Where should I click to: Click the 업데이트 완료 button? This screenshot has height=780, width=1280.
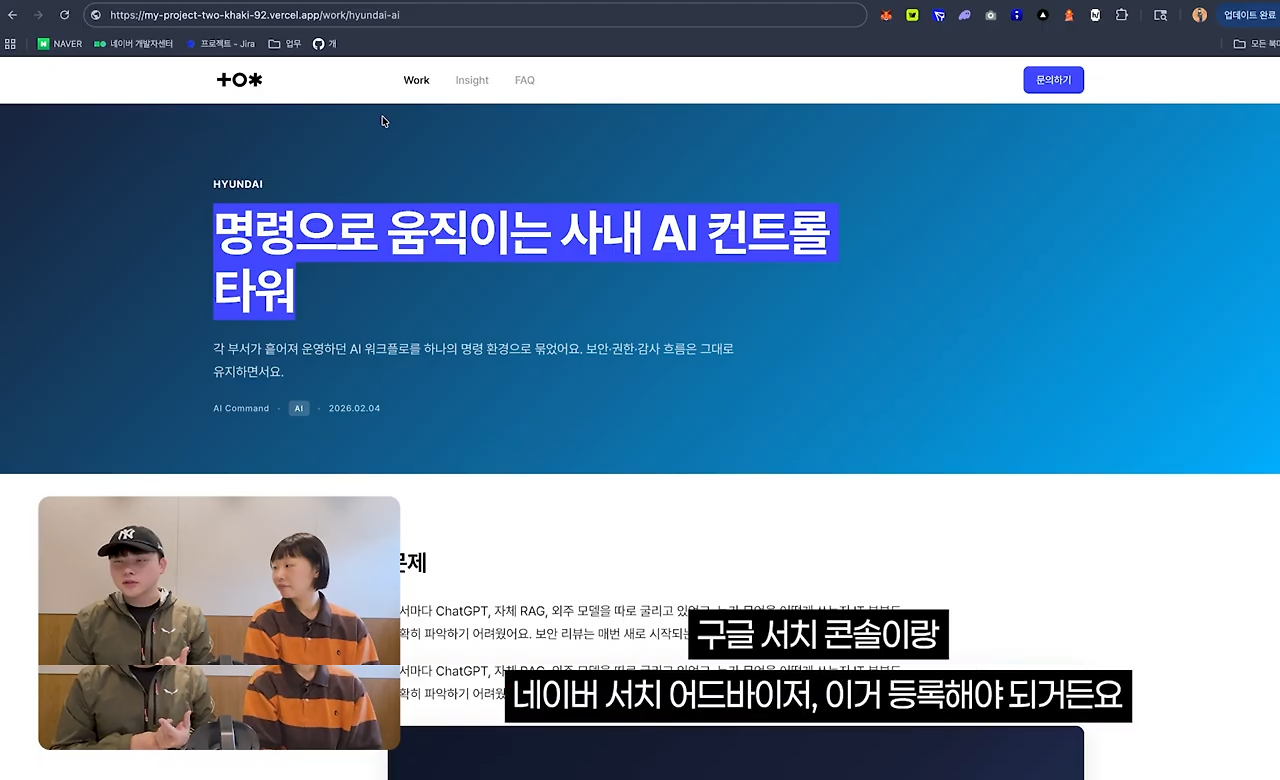(1249, 15)
